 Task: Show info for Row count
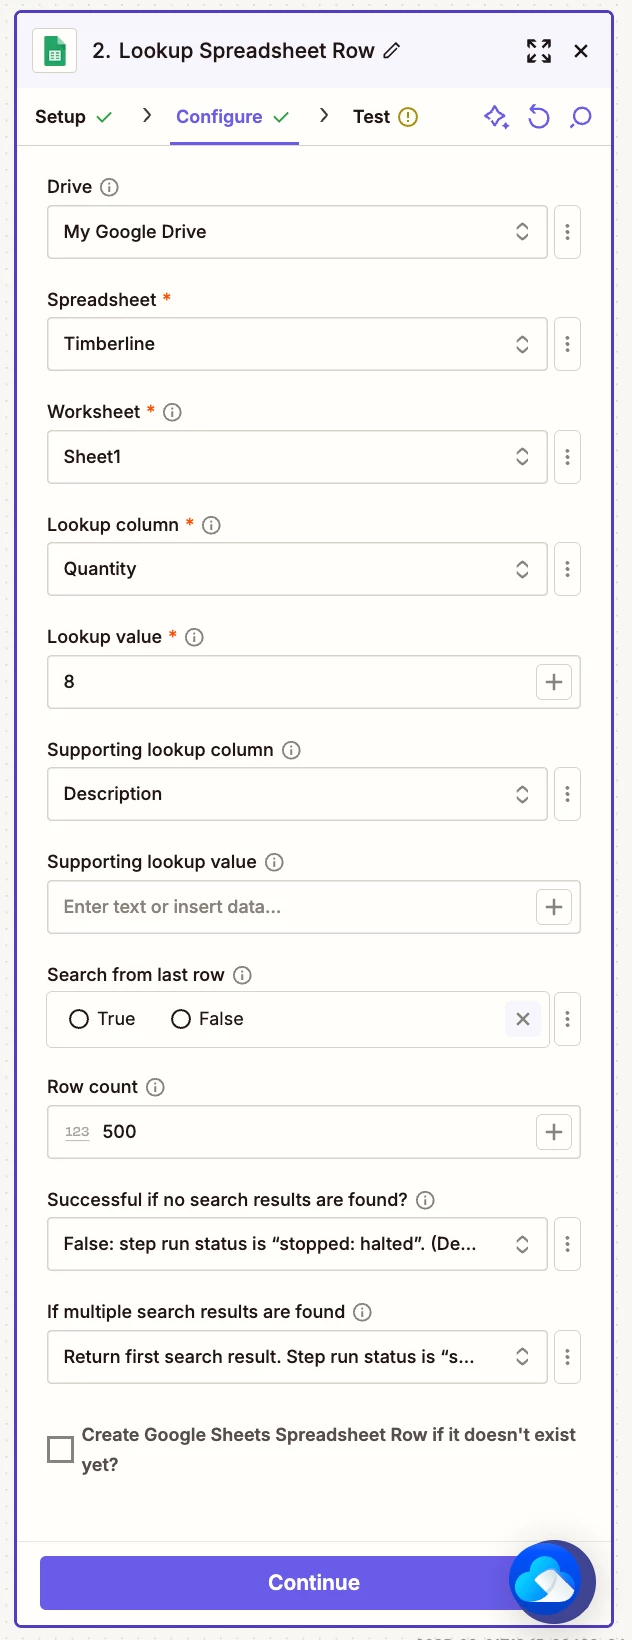[x=155, y=1087]
